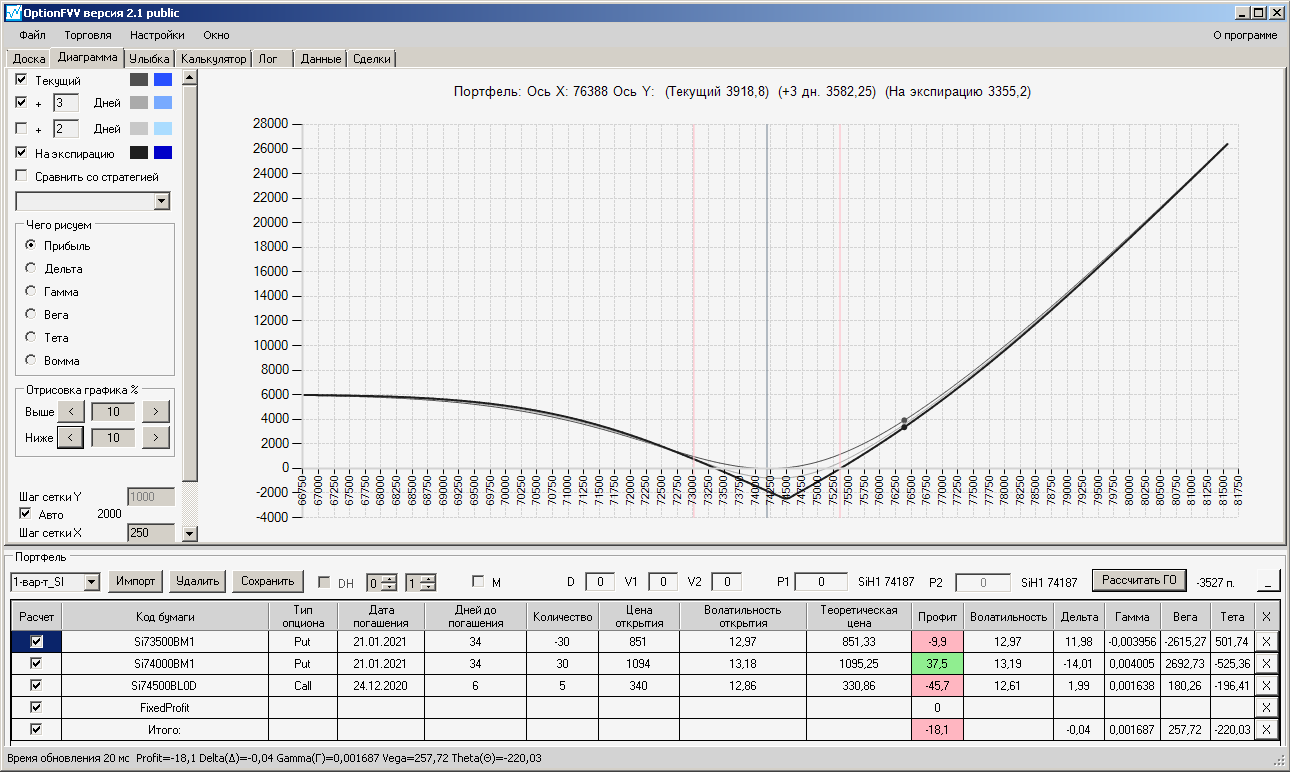Image resolution: width=1290 pixels, height=772 pixels.
Task: Open the 1-вар-т_SI portfolio dropdown
Action: (91, 581)
